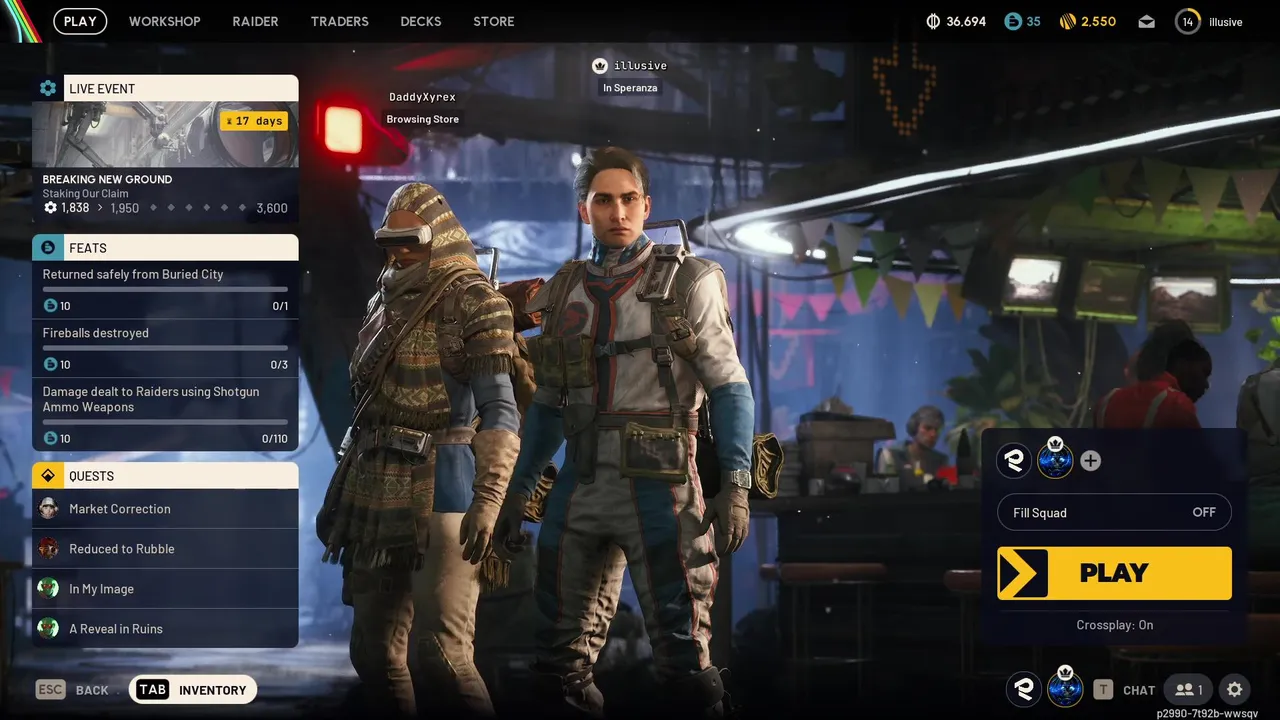Select the A Reveal in Ruins quest

tap(165, 629)
